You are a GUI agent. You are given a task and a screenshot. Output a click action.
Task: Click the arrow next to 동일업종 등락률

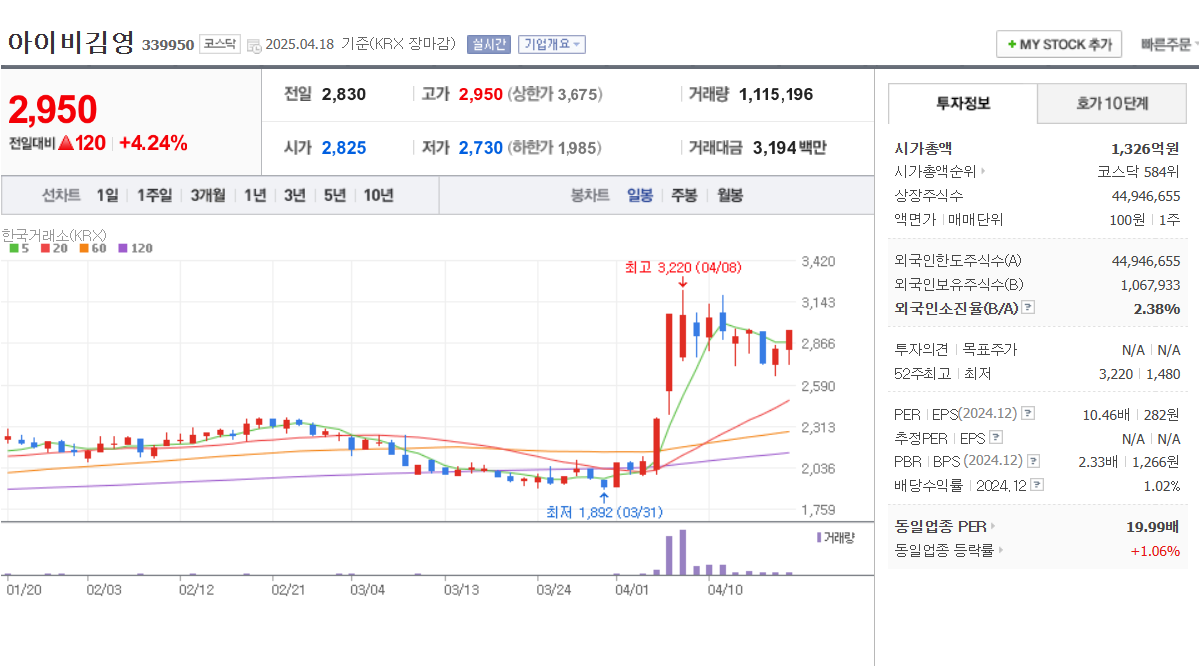click(x=1000, y=550)
